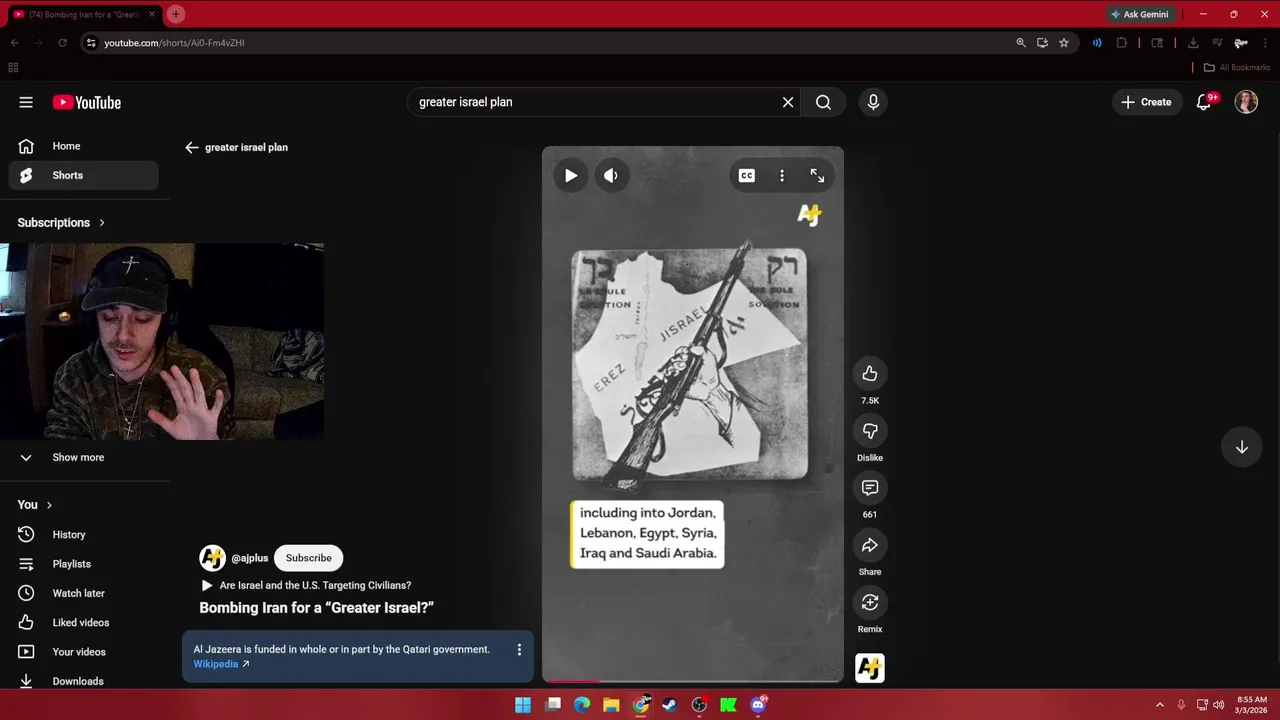Viewport: 1280px width, 720px height.
Task: Open the page zoom magnifier in address bar
Action: [x=1021, y=43]
